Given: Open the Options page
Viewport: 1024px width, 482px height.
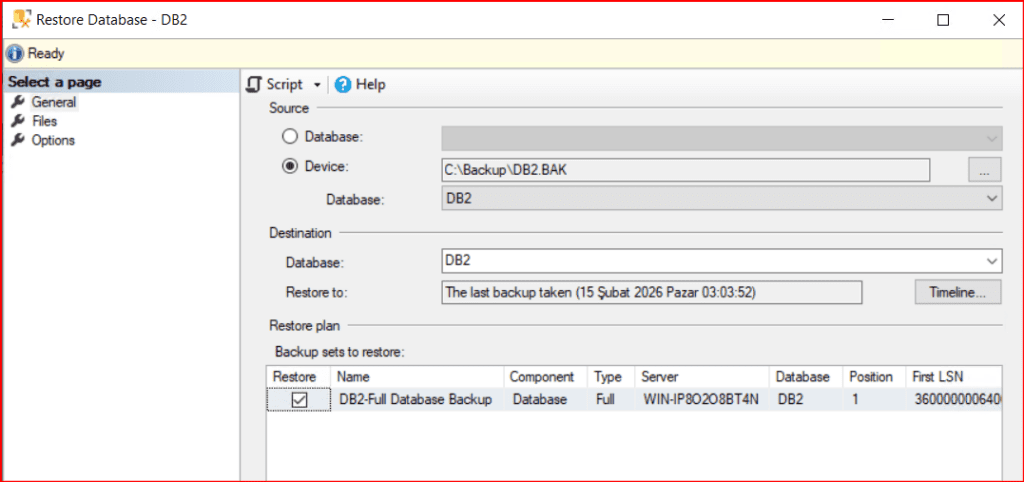Looking at the screenshot, I should tap(53, 140).
